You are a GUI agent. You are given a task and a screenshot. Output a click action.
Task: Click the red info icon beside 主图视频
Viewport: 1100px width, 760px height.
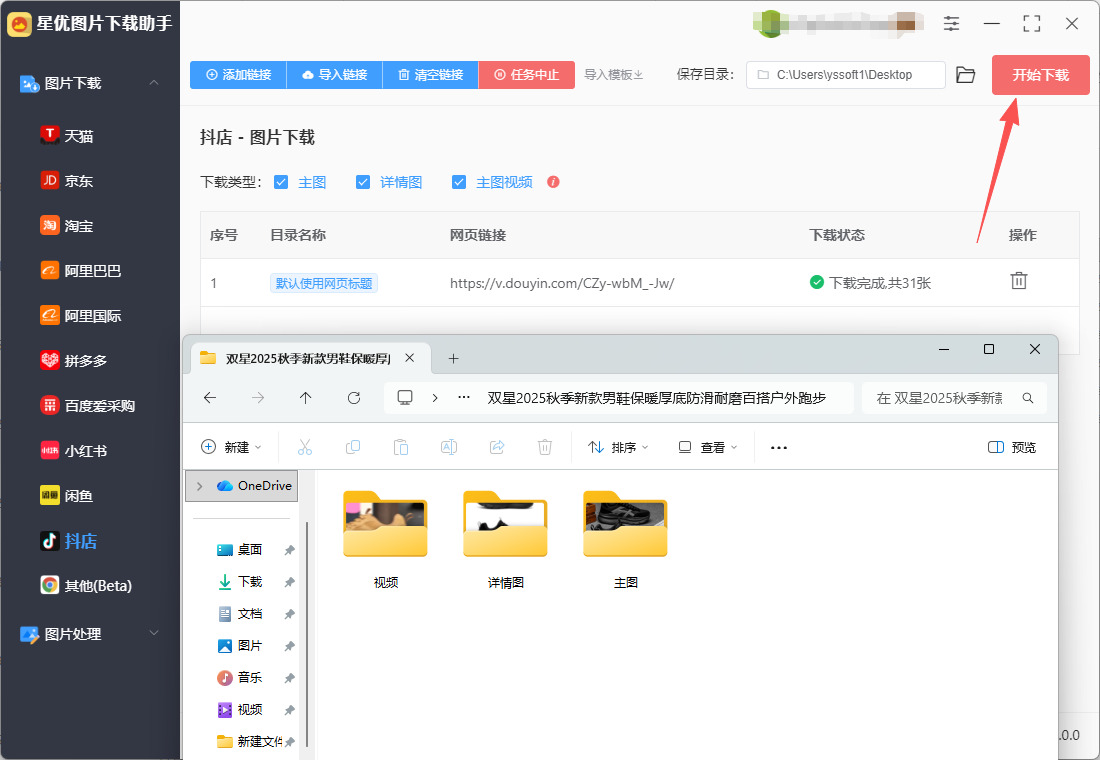click(553, 182)
